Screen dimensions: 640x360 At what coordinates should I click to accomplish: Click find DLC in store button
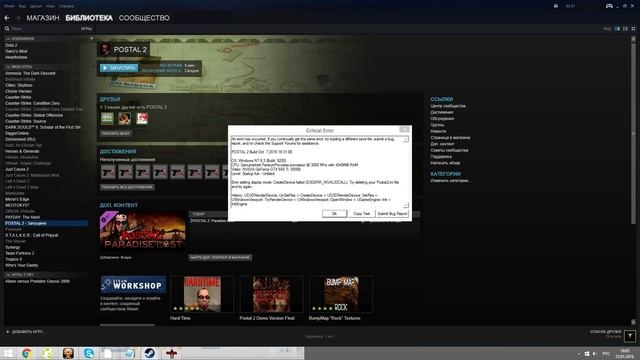point(220,258)
